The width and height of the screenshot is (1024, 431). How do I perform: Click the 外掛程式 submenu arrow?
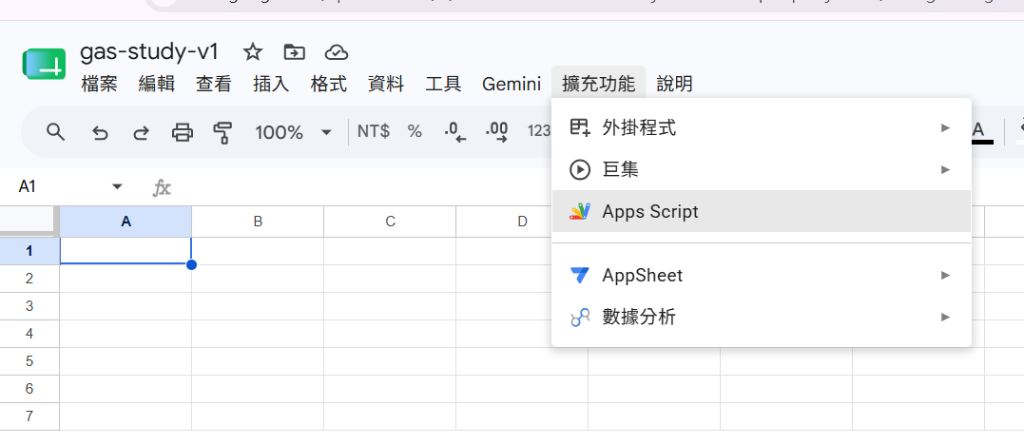(945, 128)
